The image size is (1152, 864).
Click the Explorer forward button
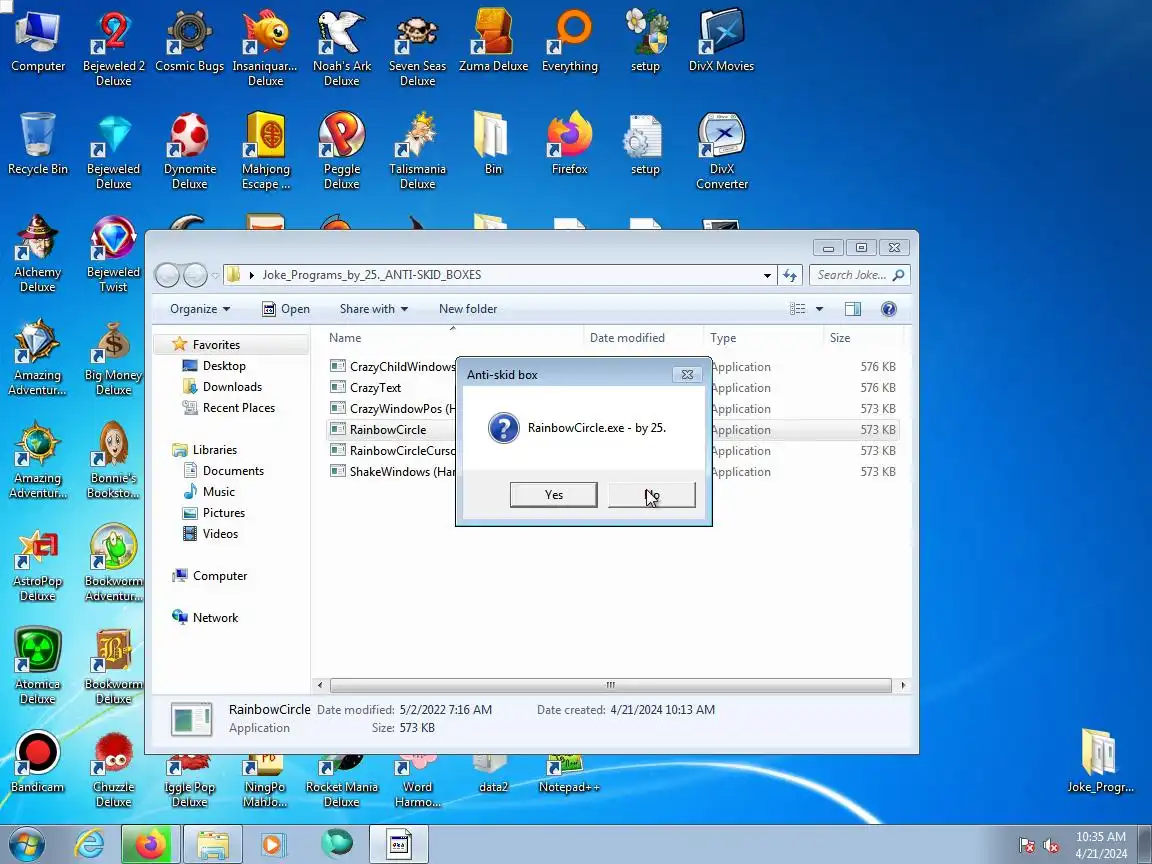pos(195,275)
